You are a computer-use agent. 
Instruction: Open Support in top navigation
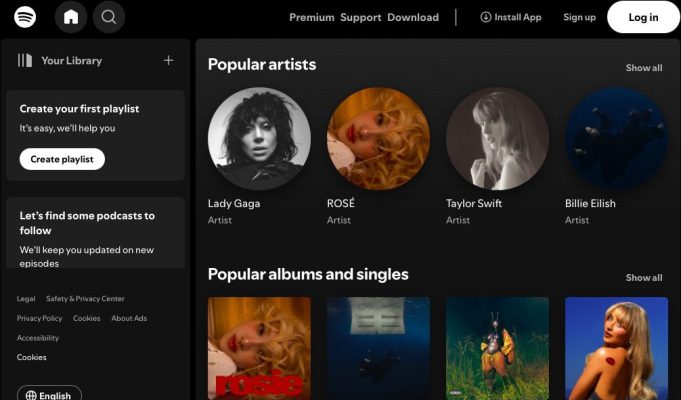coord(360,17)
